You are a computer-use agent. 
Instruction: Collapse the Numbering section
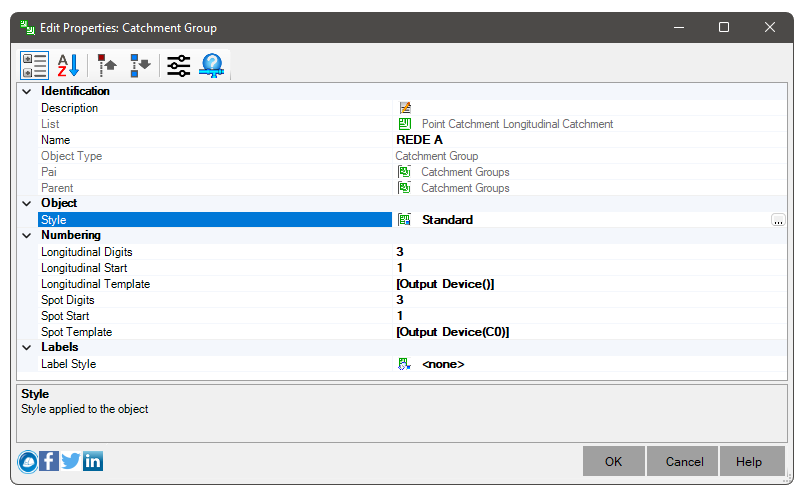pyautogui.click(x=27, y=236)
